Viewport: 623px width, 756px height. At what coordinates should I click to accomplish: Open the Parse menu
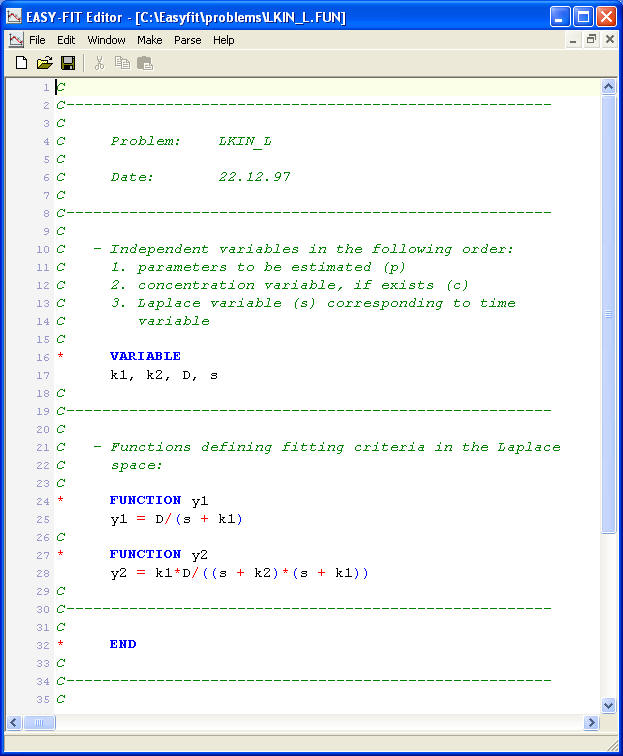click(x=187, y=40)
